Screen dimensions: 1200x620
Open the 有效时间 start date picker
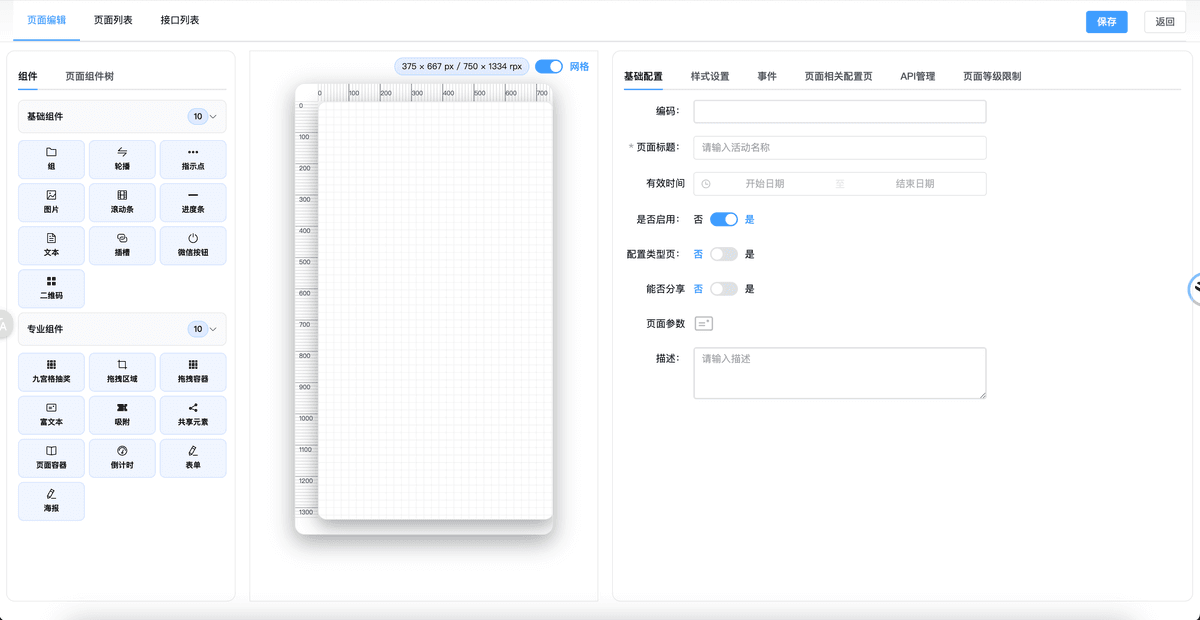pos(764,184)
